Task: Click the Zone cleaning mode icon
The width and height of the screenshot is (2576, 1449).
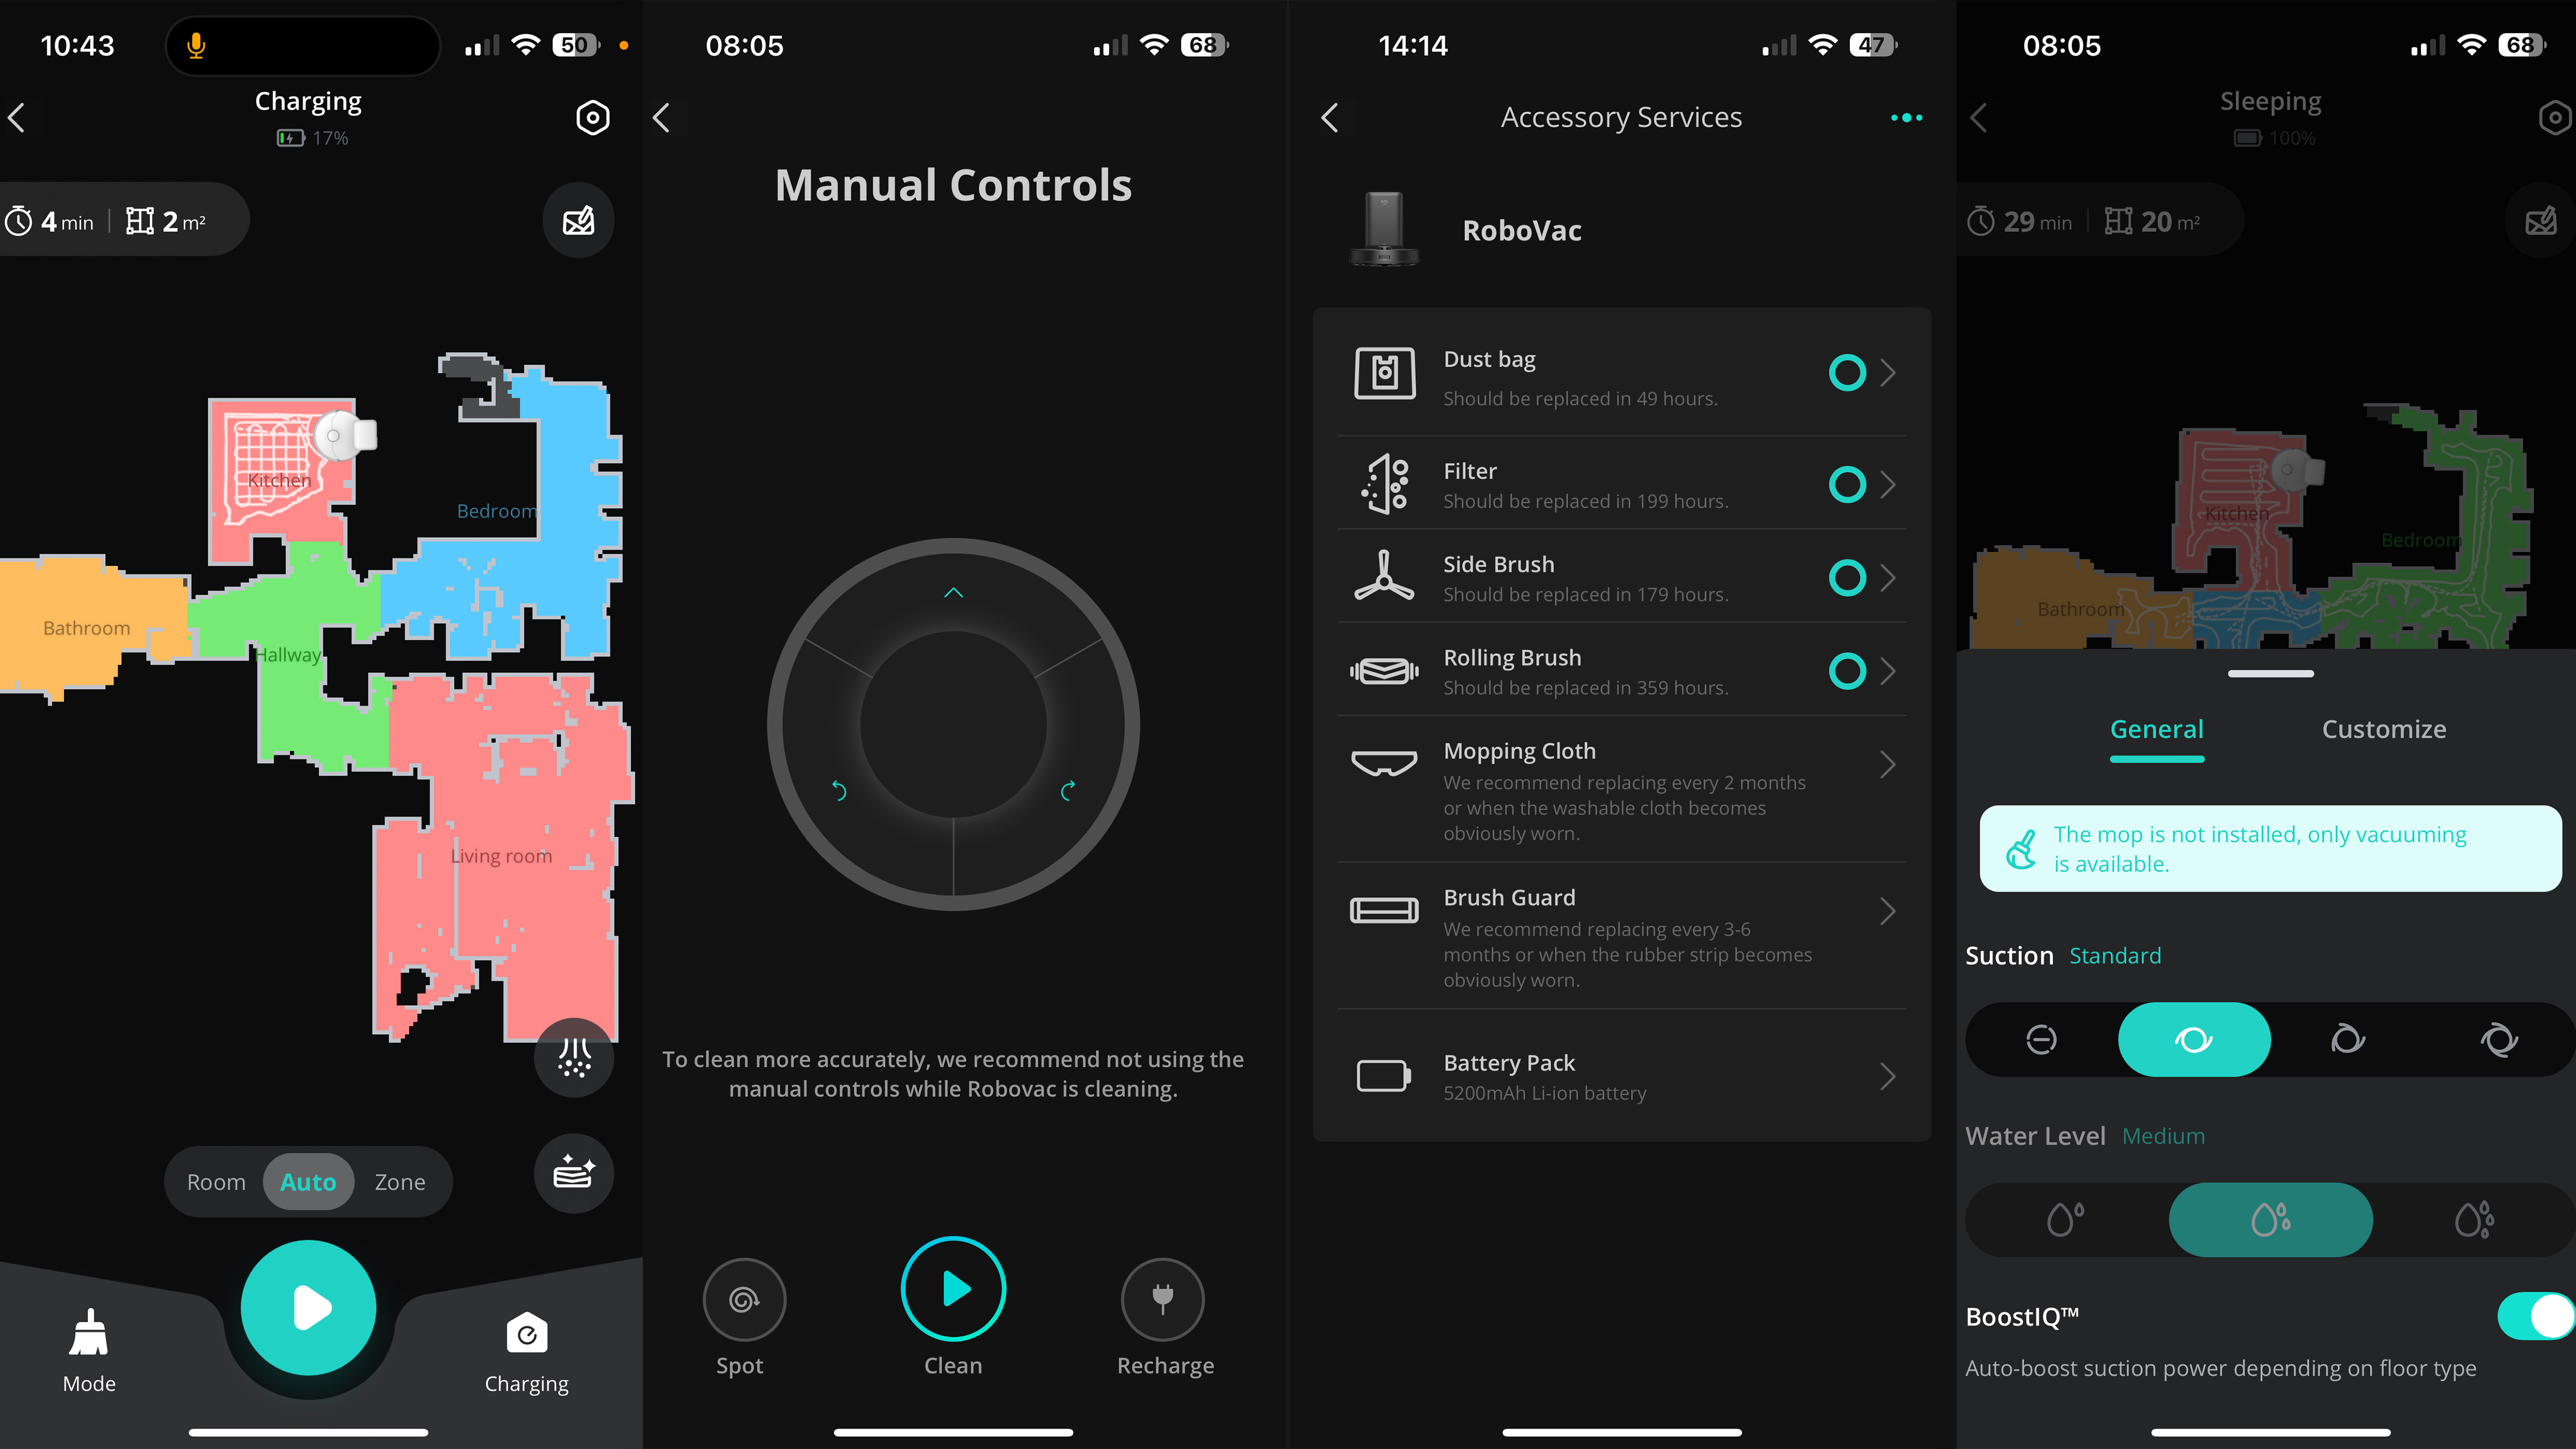Action: tap(398, 1180)
